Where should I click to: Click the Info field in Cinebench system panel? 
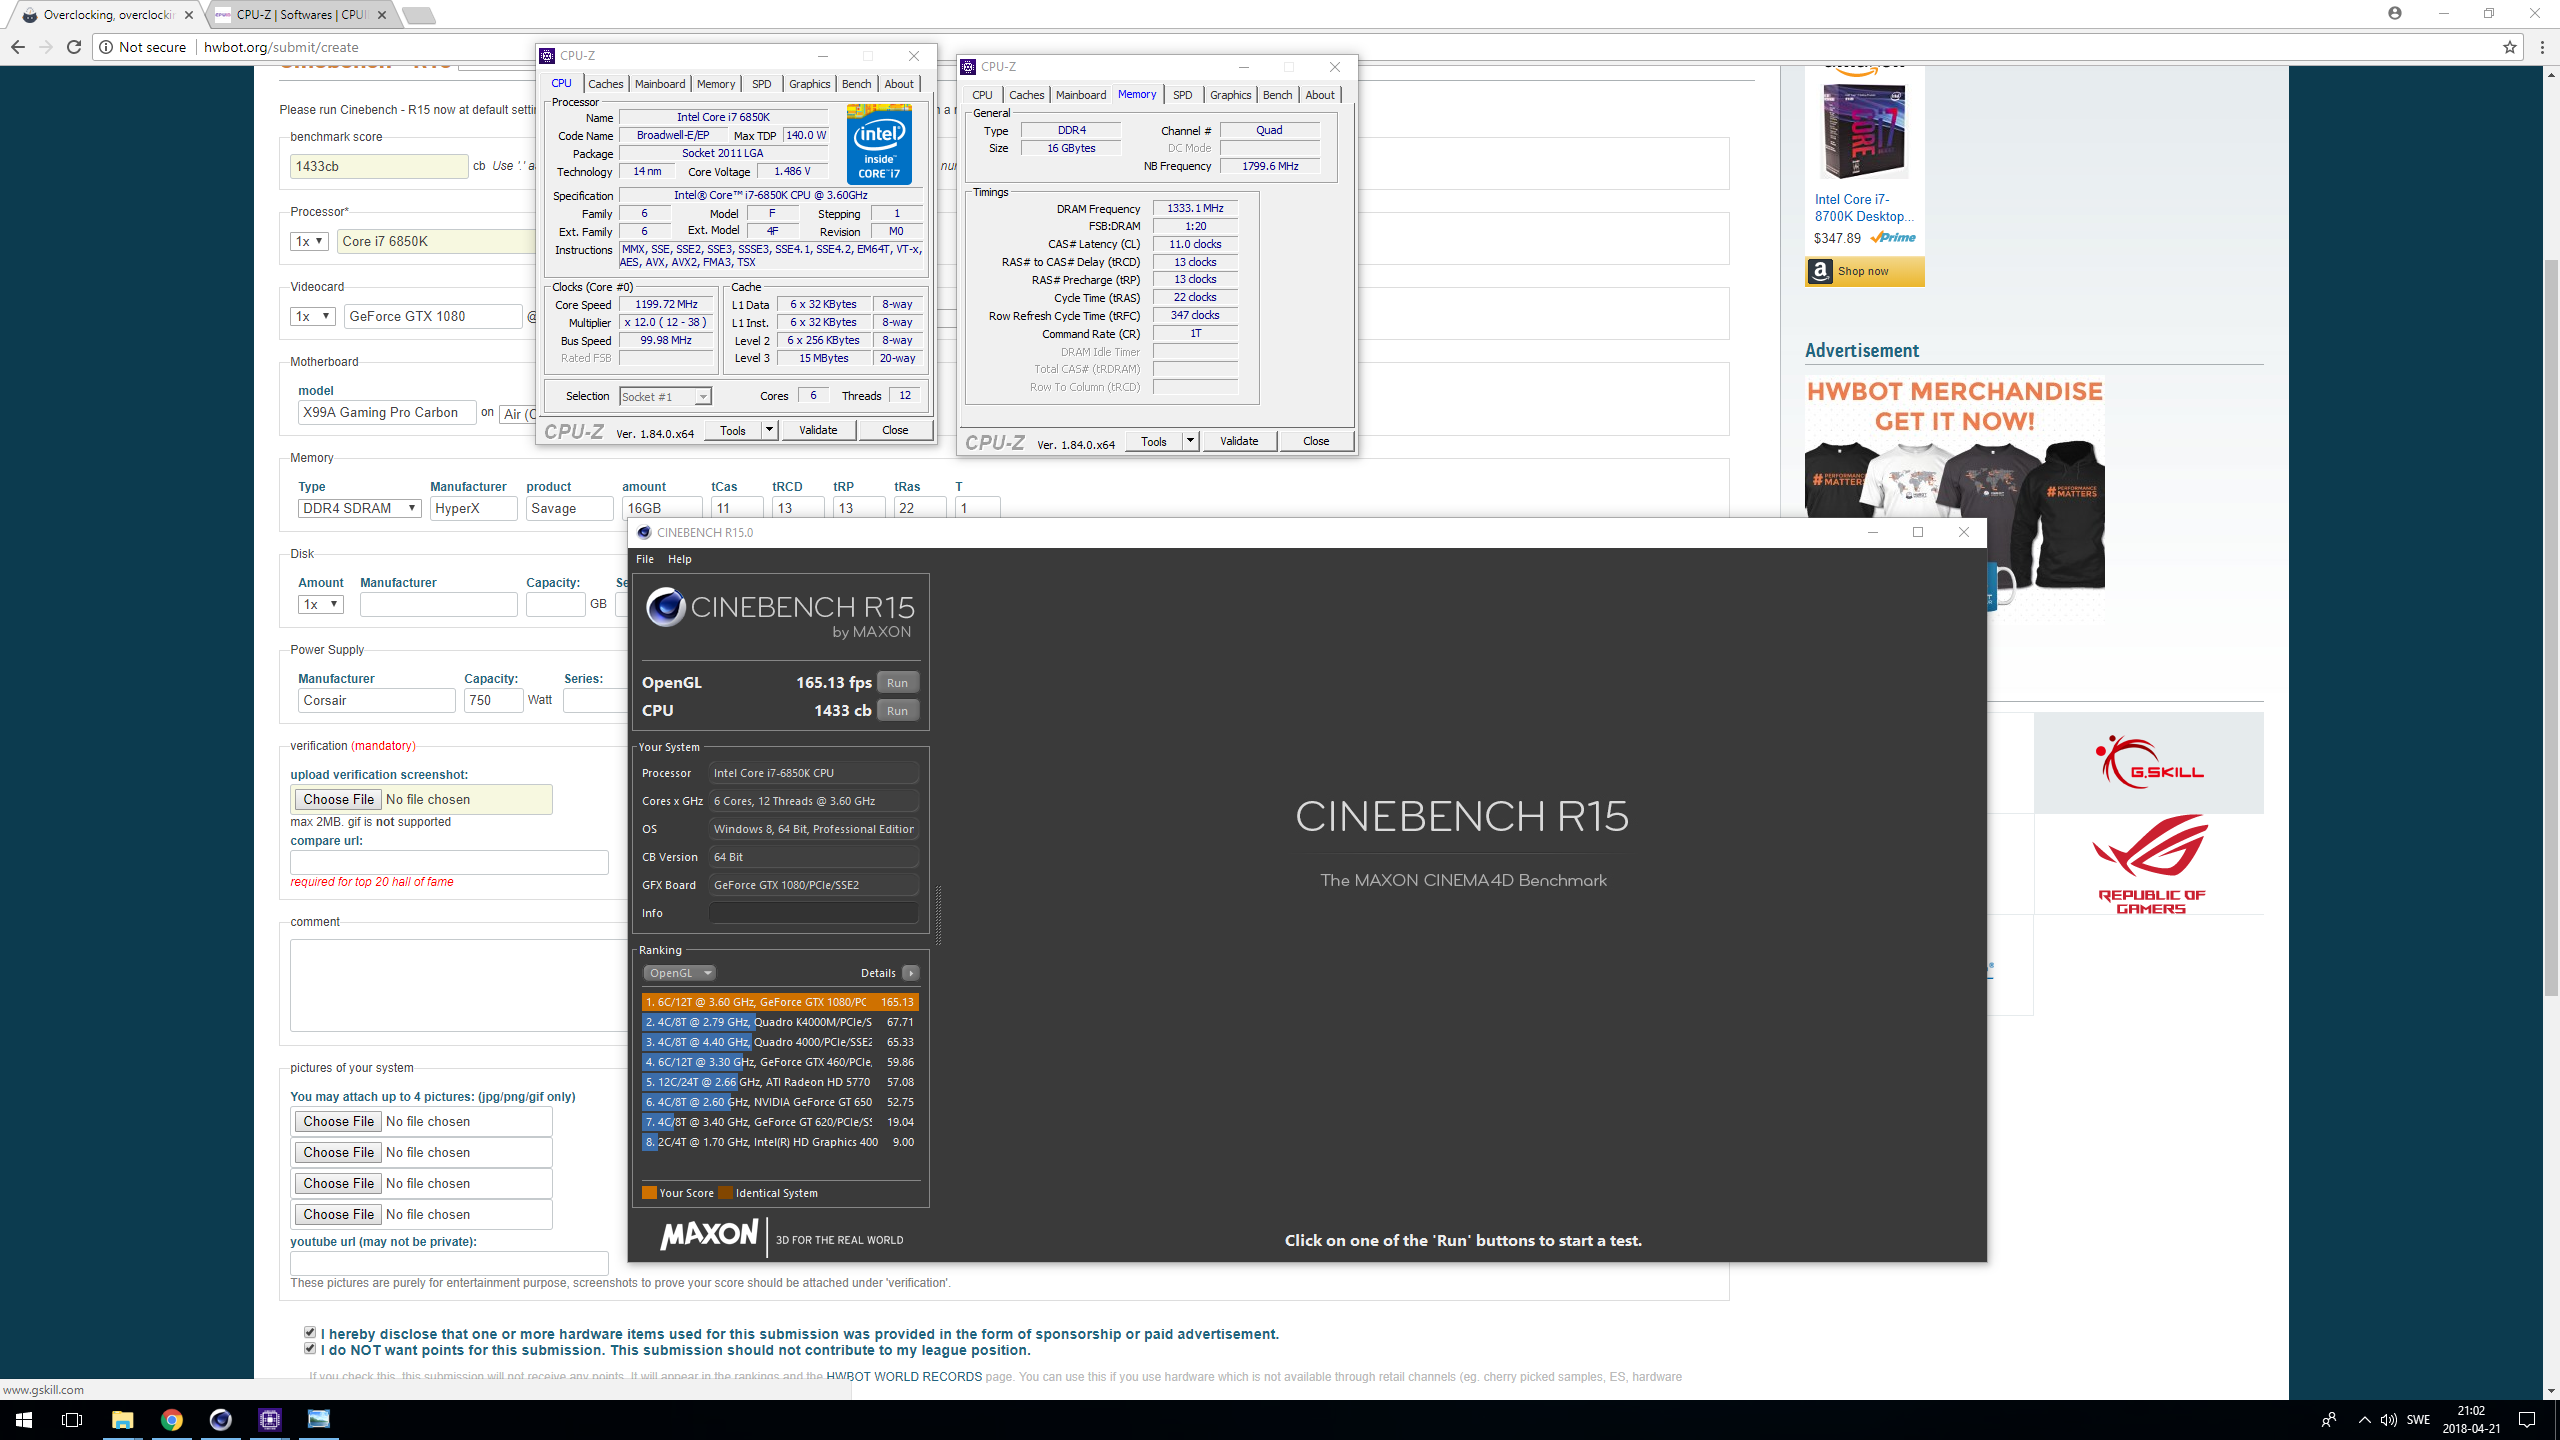point(813,913)
